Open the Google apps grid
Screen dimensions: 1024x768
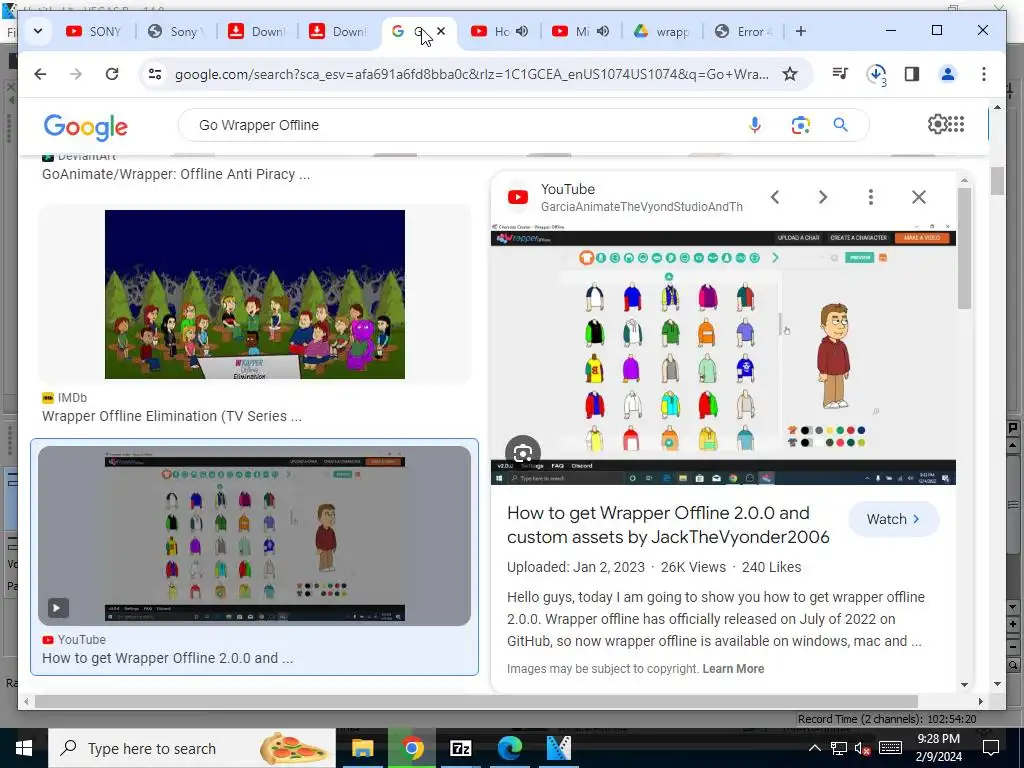click(x=956, y=124)
